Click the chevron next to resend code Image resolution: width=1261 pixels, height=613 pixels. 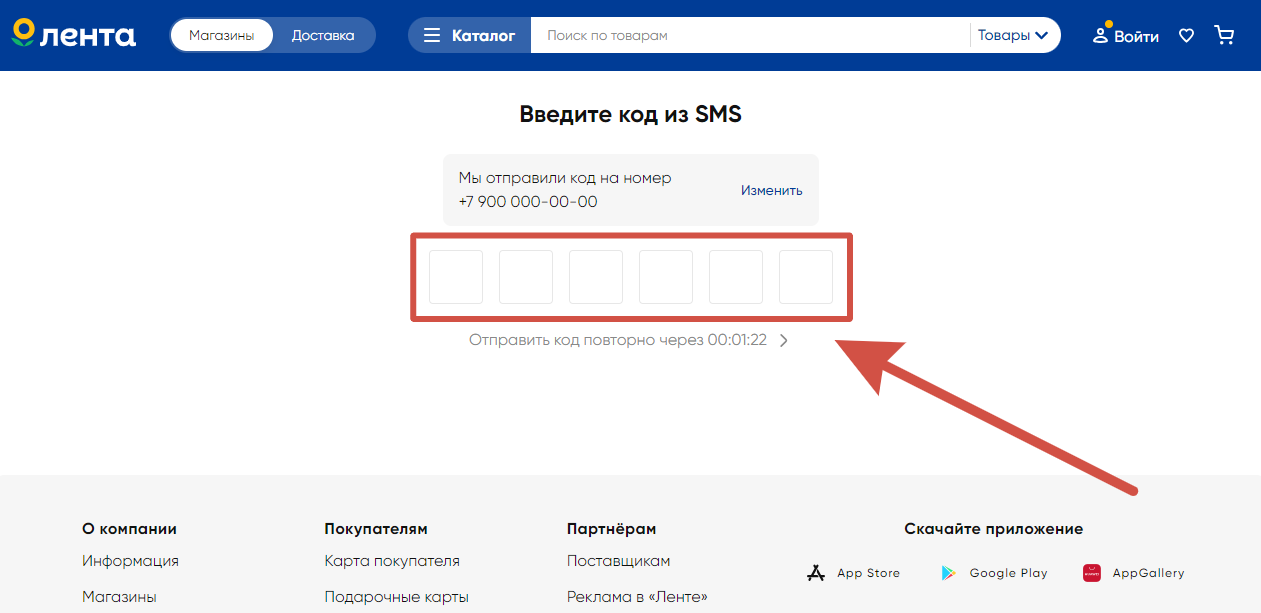click(x=784, y=341)
